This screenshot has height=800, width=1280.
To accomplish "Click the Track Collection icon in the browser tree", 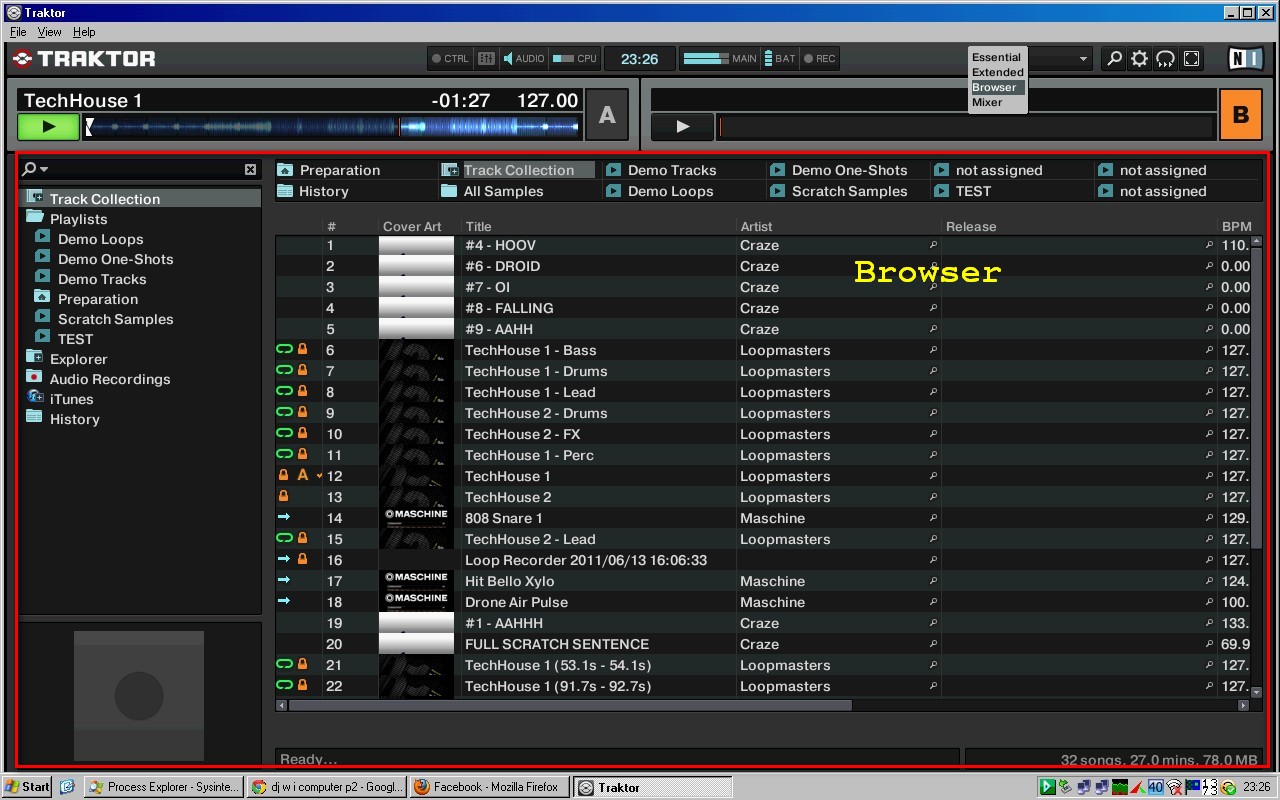I will pos(34,198).
